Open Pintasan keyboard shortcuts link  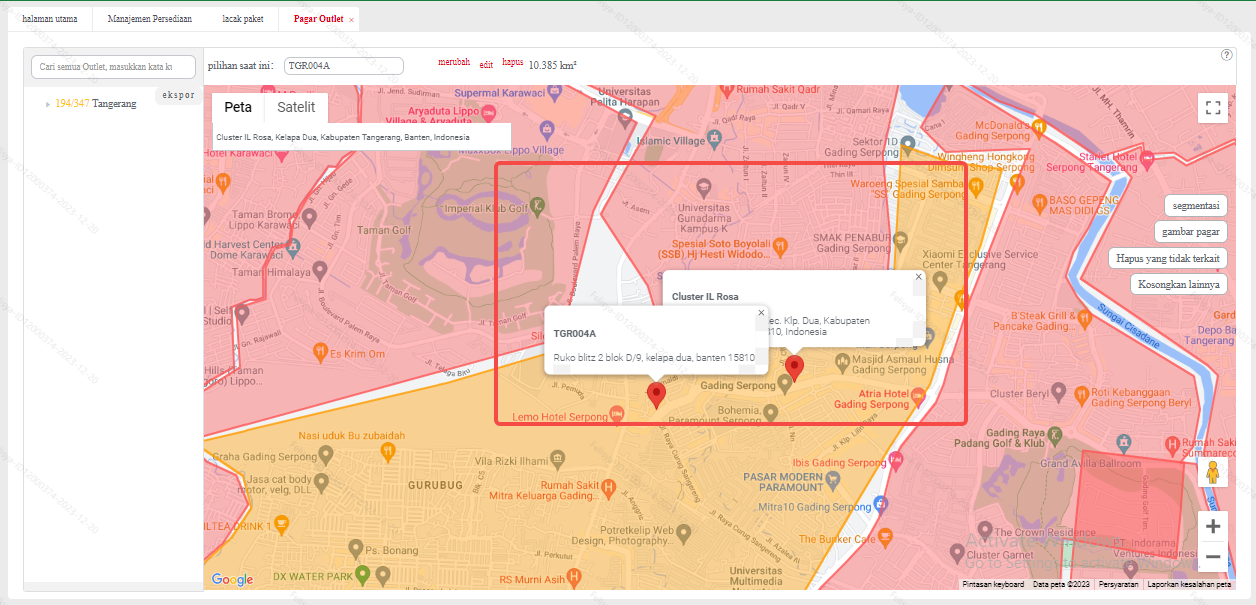click(x=993, y=584)
